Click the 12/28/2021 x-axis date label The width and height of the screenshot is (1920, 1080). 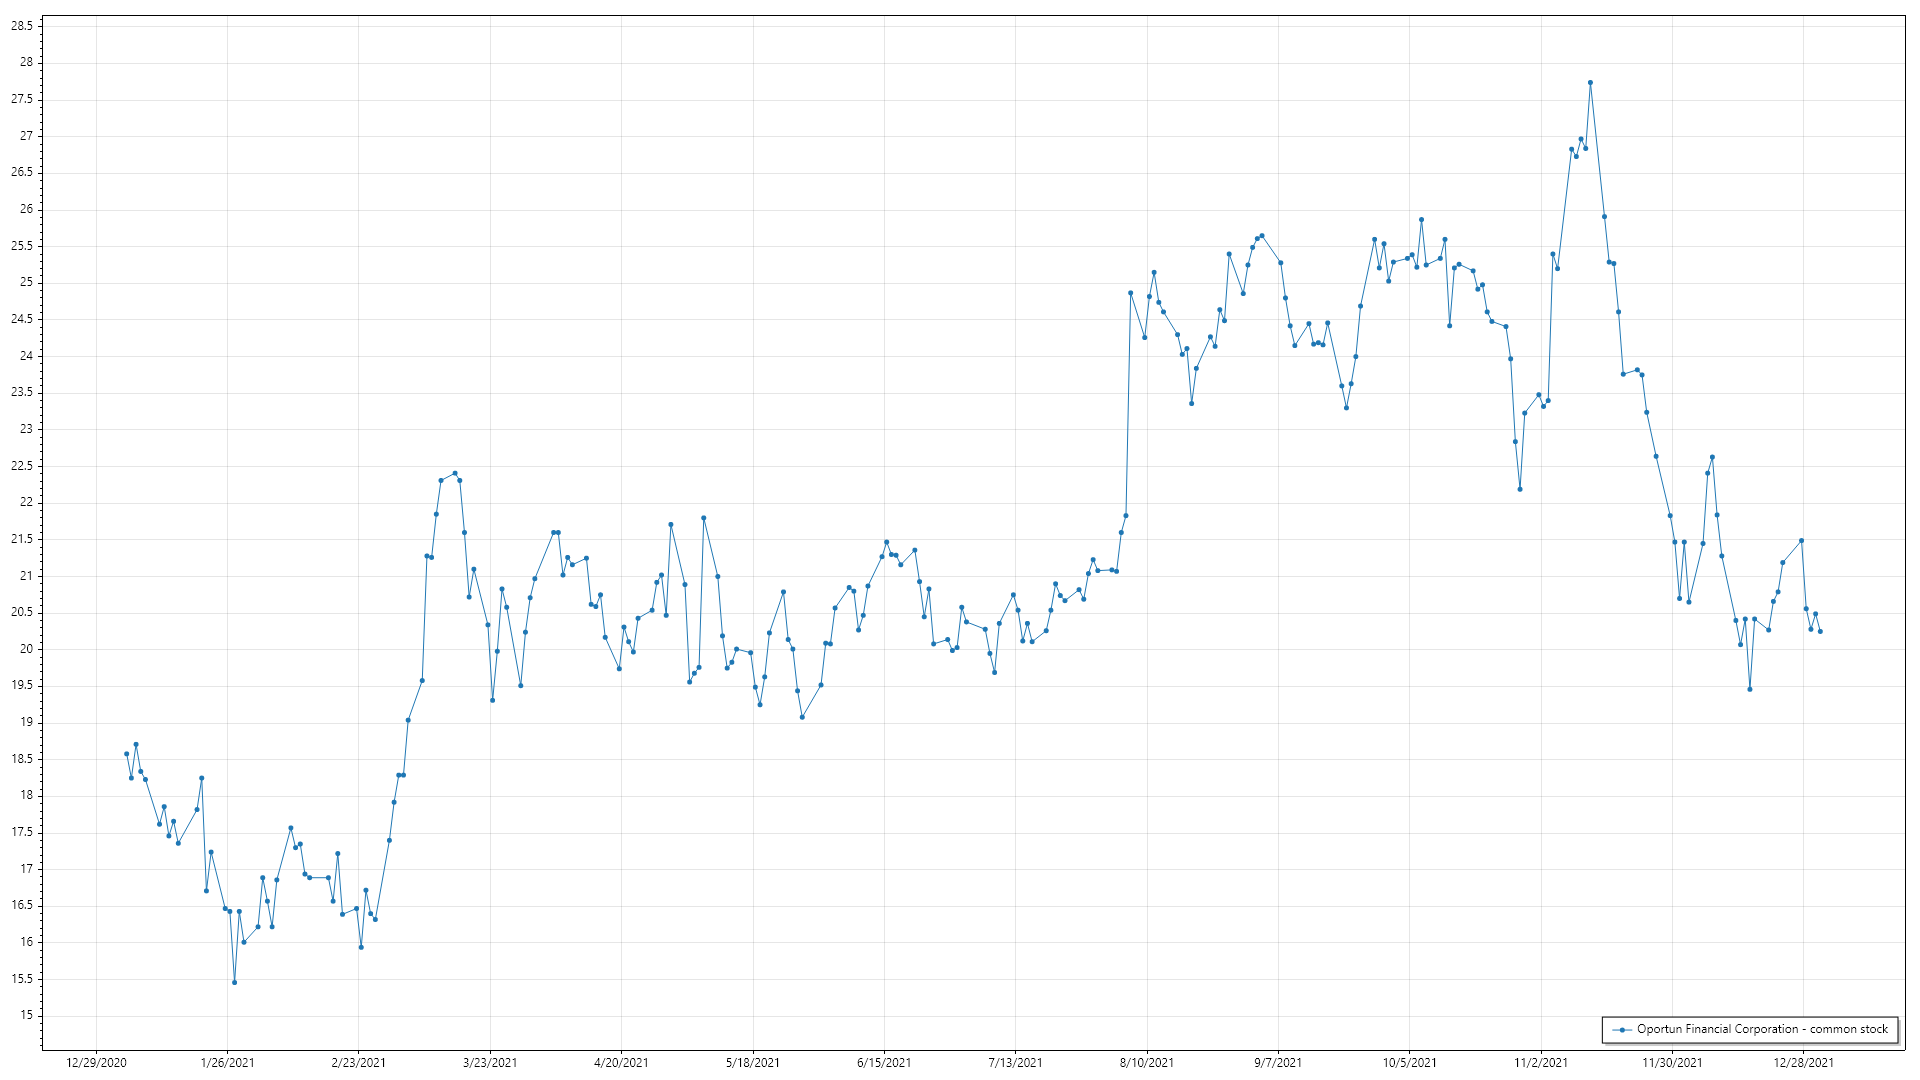click(1803, 1062)
